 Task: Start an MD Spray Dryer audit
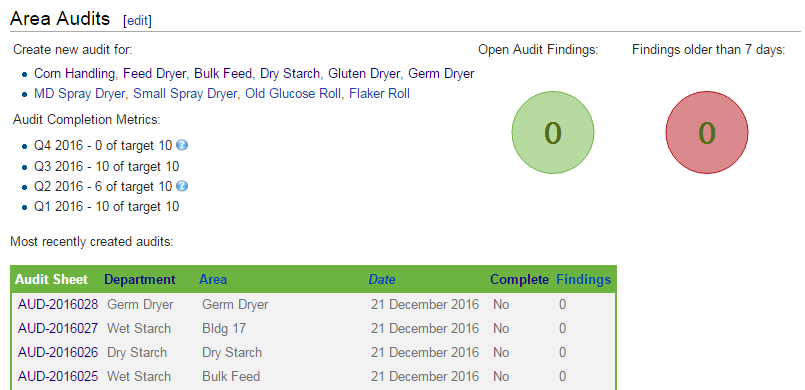(80, 94)
